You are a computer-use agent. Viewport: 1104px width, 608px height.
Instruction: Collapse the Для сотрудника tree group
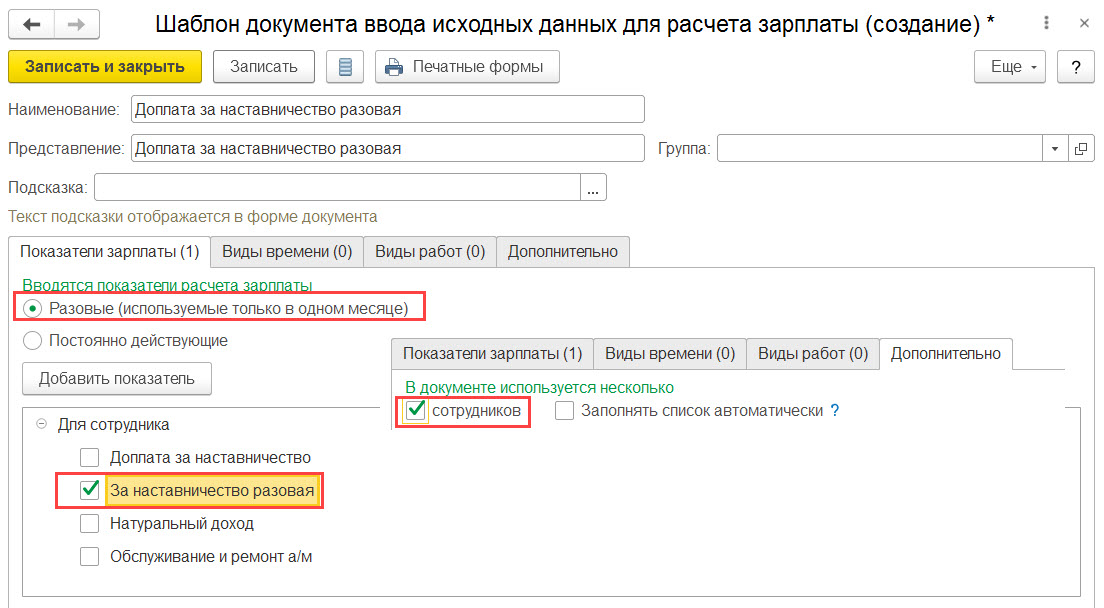tap(42, 424)
